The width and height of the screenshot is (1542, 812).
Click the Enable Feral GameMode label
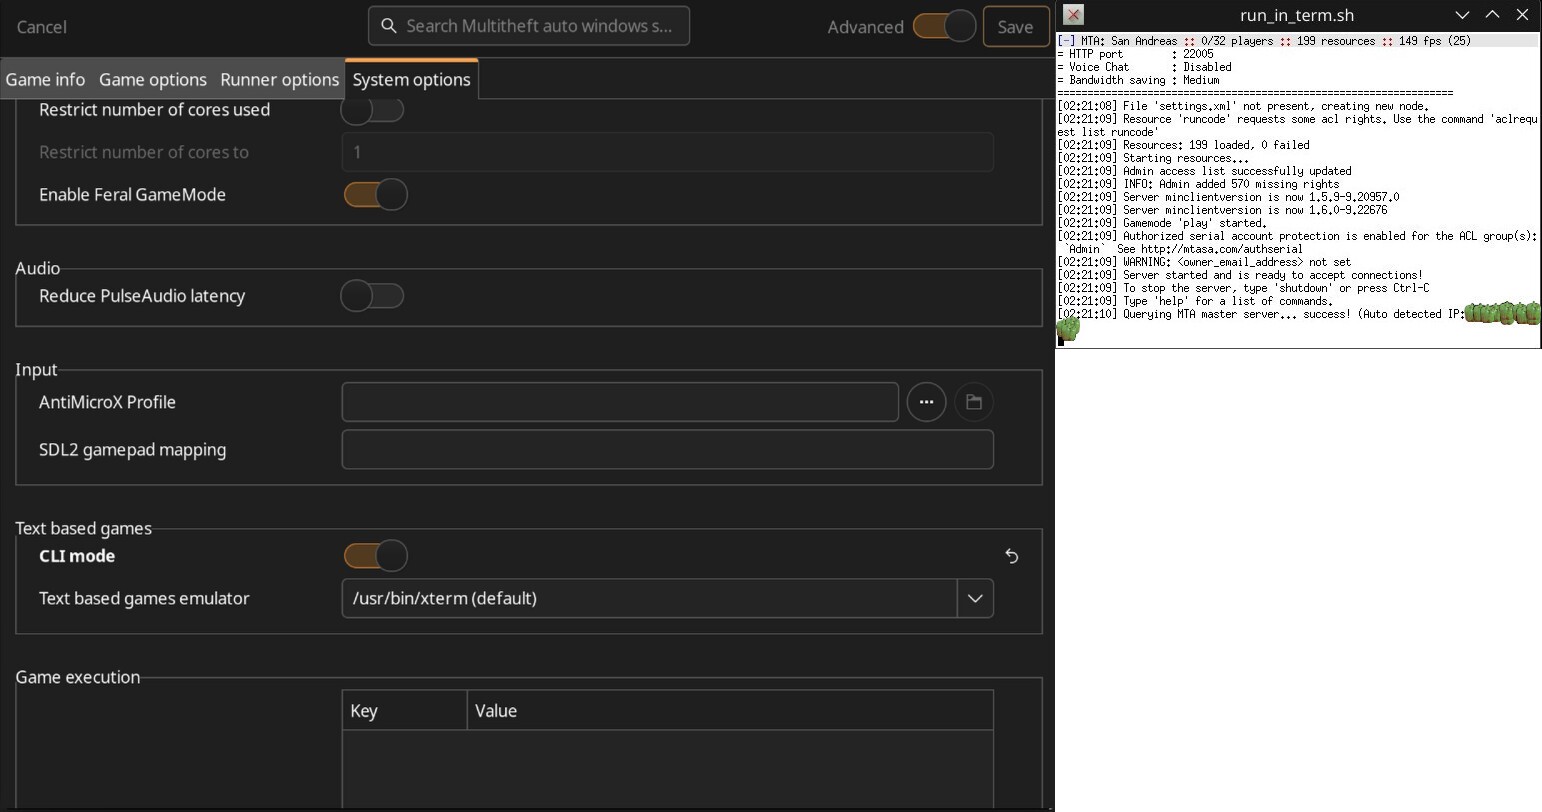tap(132, 195)
